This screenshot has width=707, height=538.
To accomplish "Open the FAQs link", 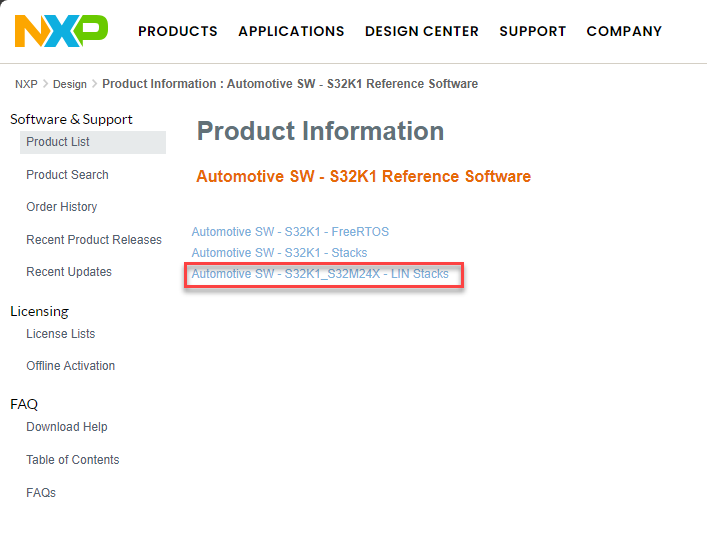I will [x=41, y=493].
